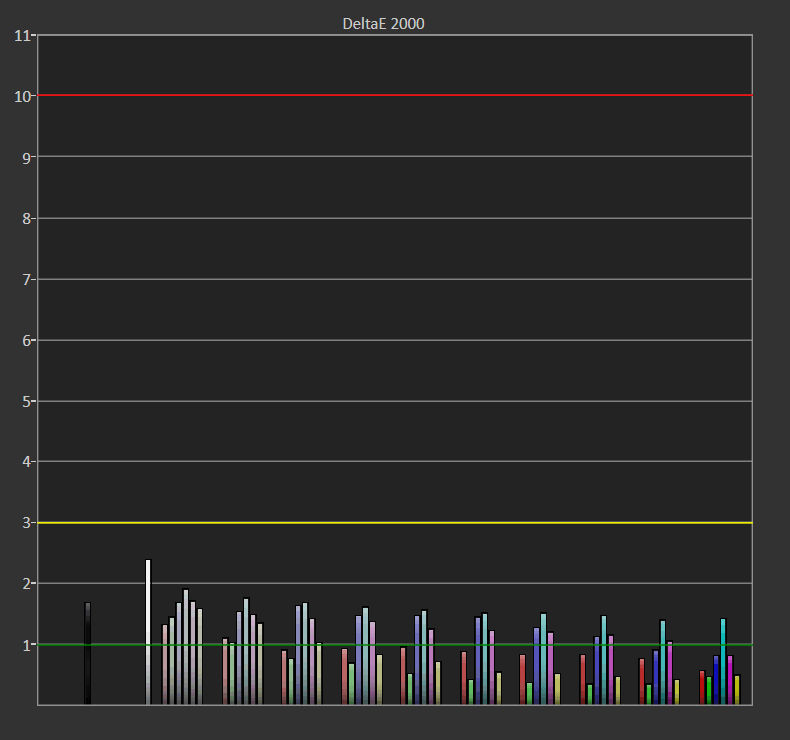Click the green threshold line at 1
Image resolution: width=790 pixels, height=740 pixels.
pos(395,645)
